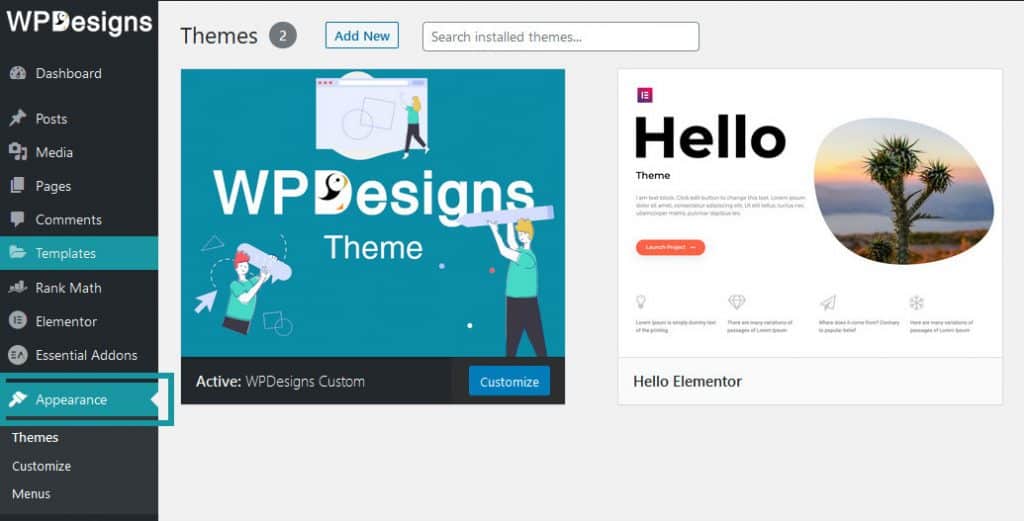This screenshot has width=1024, height=521.
Task: Click the Comments speech bubble icon
Action: pyautogui.click(x=18, y=219)
